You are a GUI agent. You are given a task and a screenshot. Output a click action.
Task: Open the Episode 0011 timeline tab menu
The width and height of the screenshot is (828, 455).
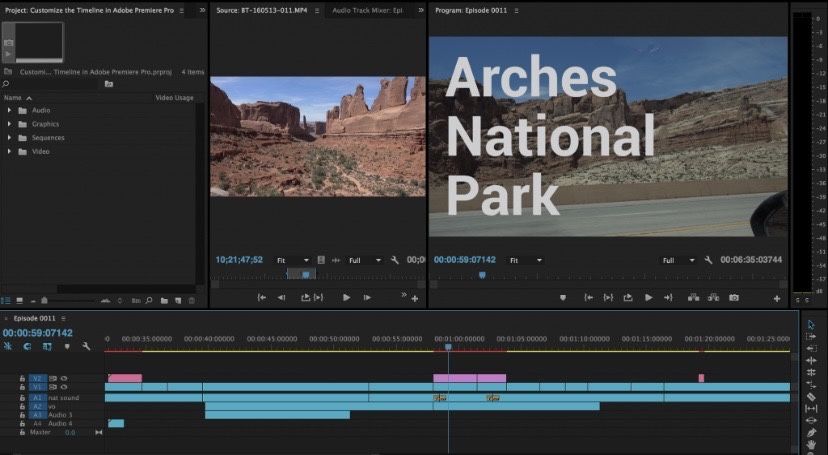pyautogui.click(x=61, y=319)
